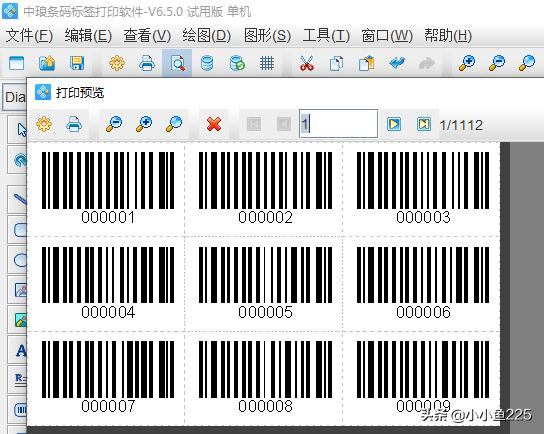Click the database with green check icon

(x=237, y=63)
